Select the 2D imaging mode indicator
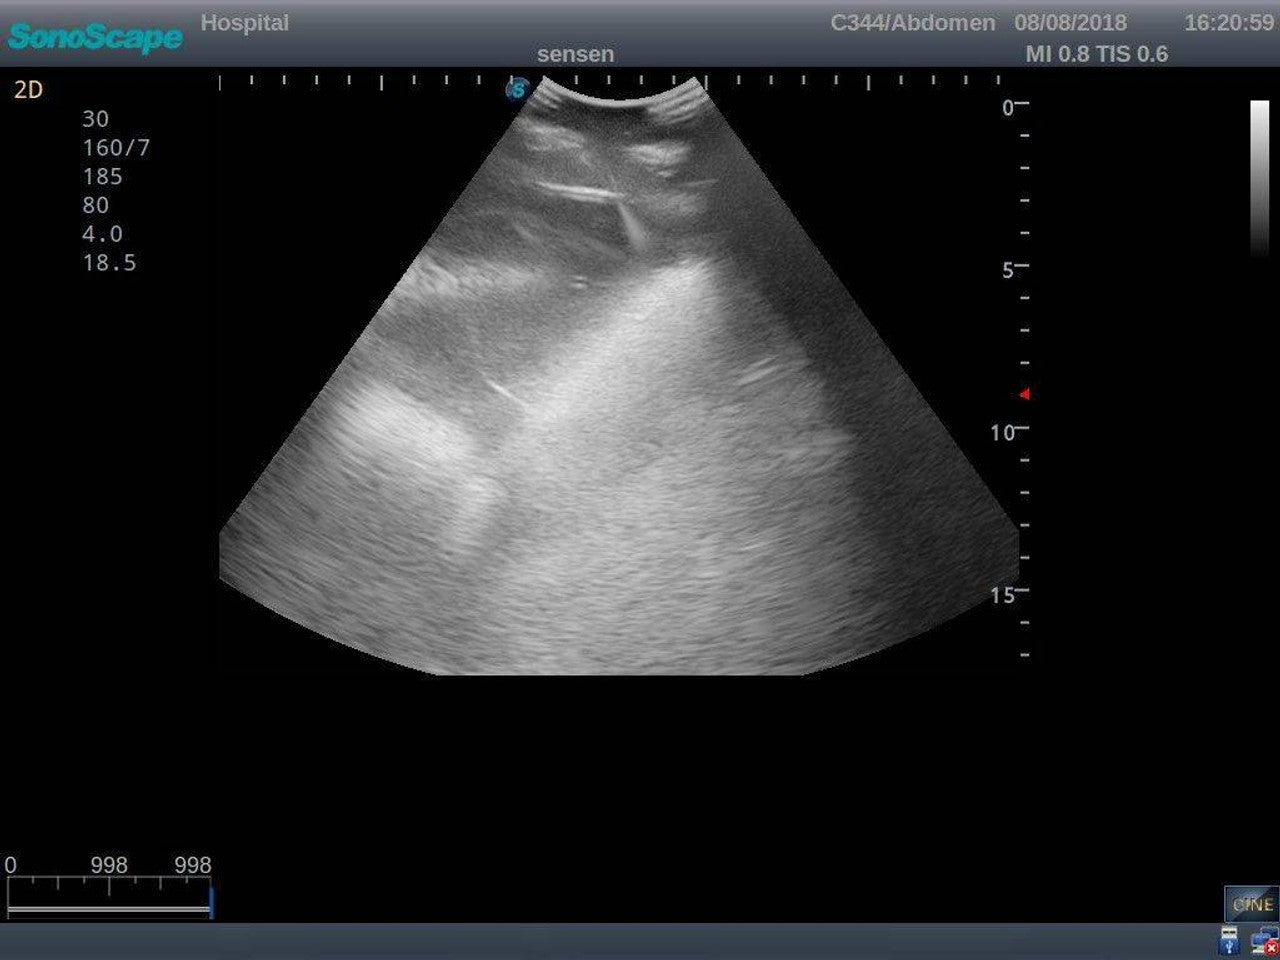 pos(29,89)
